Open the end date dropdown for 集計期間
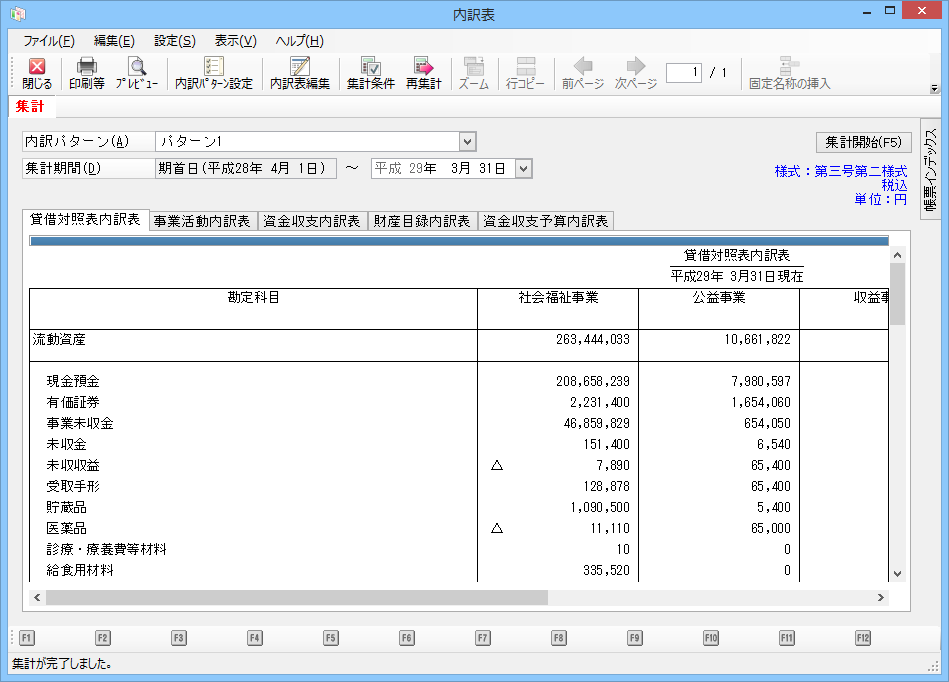This screenshot has width=949, height=682. pos(522,169)
